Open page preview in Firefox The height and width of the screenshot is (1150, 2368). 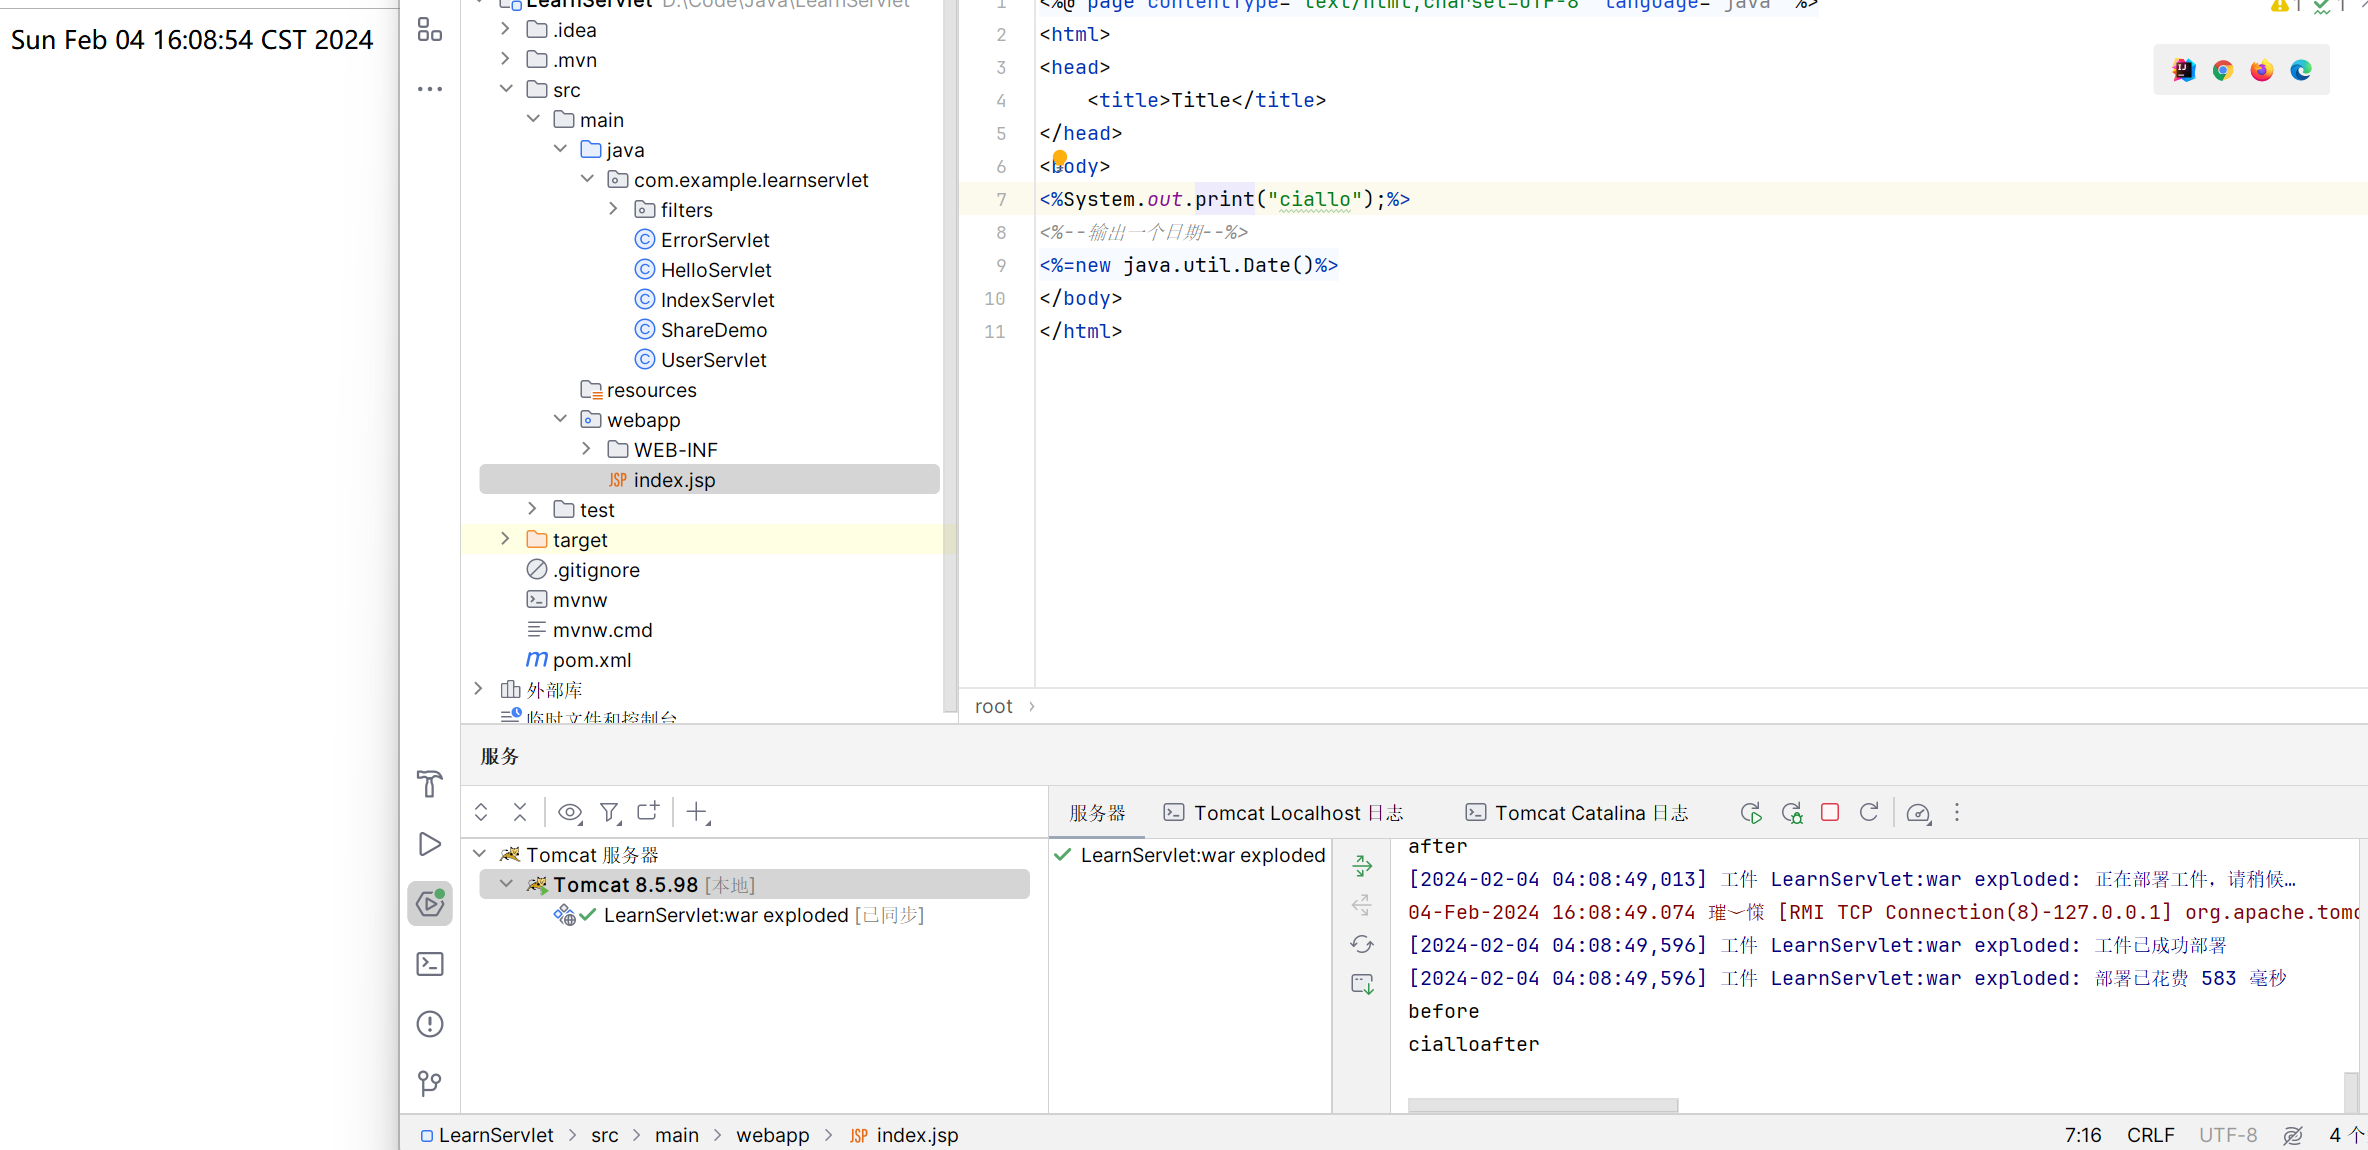click(x=2262, y=70)
